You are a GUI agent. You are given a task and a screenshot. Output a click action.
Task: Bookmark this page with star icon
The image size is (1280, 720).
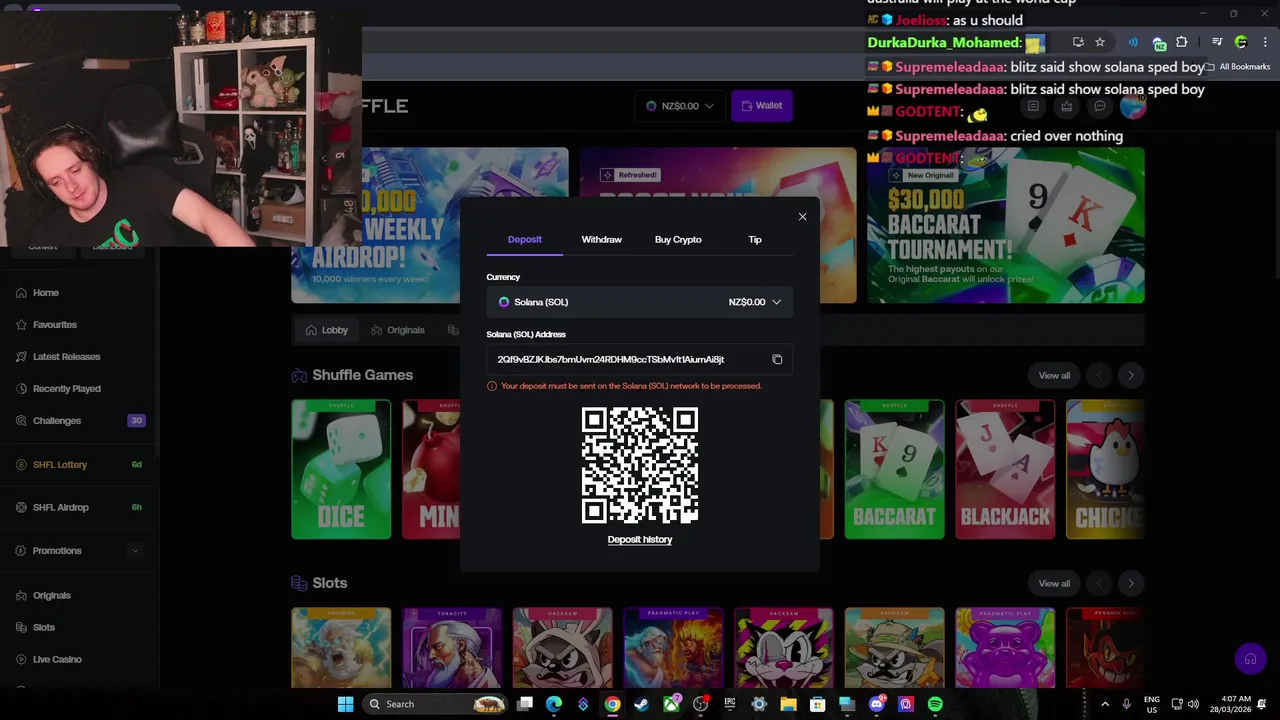[1100, 42]
